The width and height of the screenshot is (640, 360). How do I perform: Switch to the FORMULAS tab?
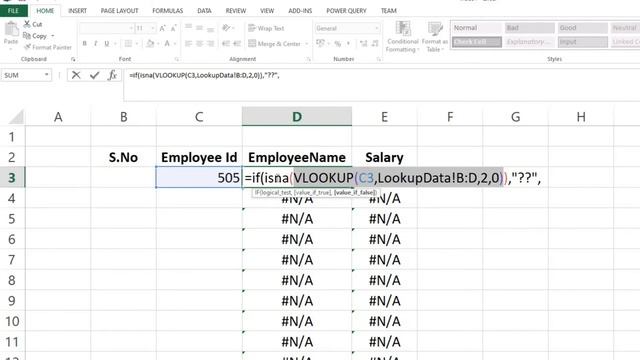pyautogui.click(x=167, y=11)
